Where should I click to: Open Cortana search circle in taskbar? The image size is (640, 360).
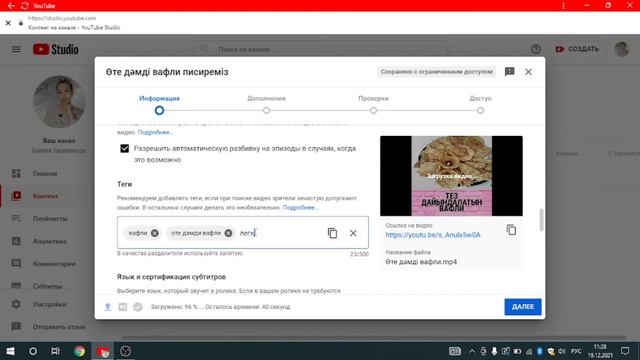[x=33, y=351]
